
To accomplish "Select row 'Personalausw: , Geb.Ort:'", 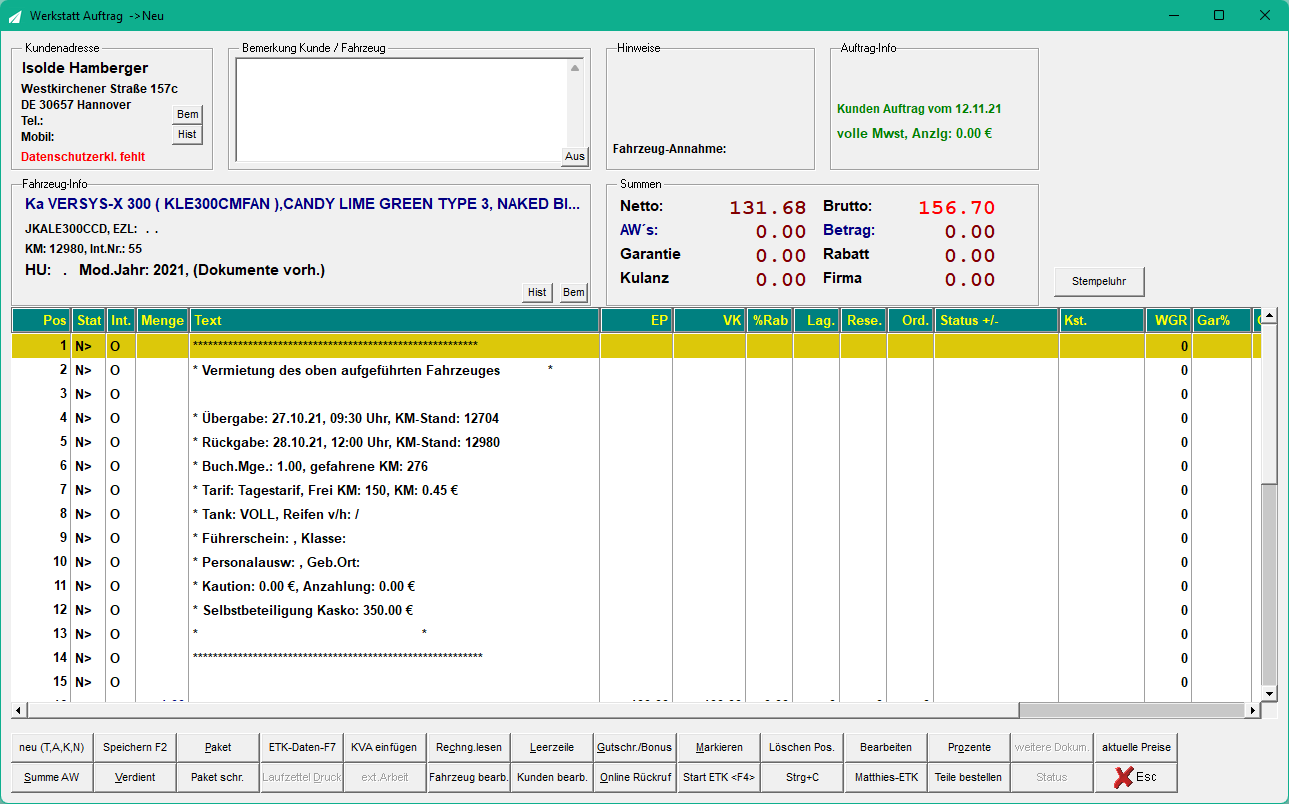I will 636,562.
